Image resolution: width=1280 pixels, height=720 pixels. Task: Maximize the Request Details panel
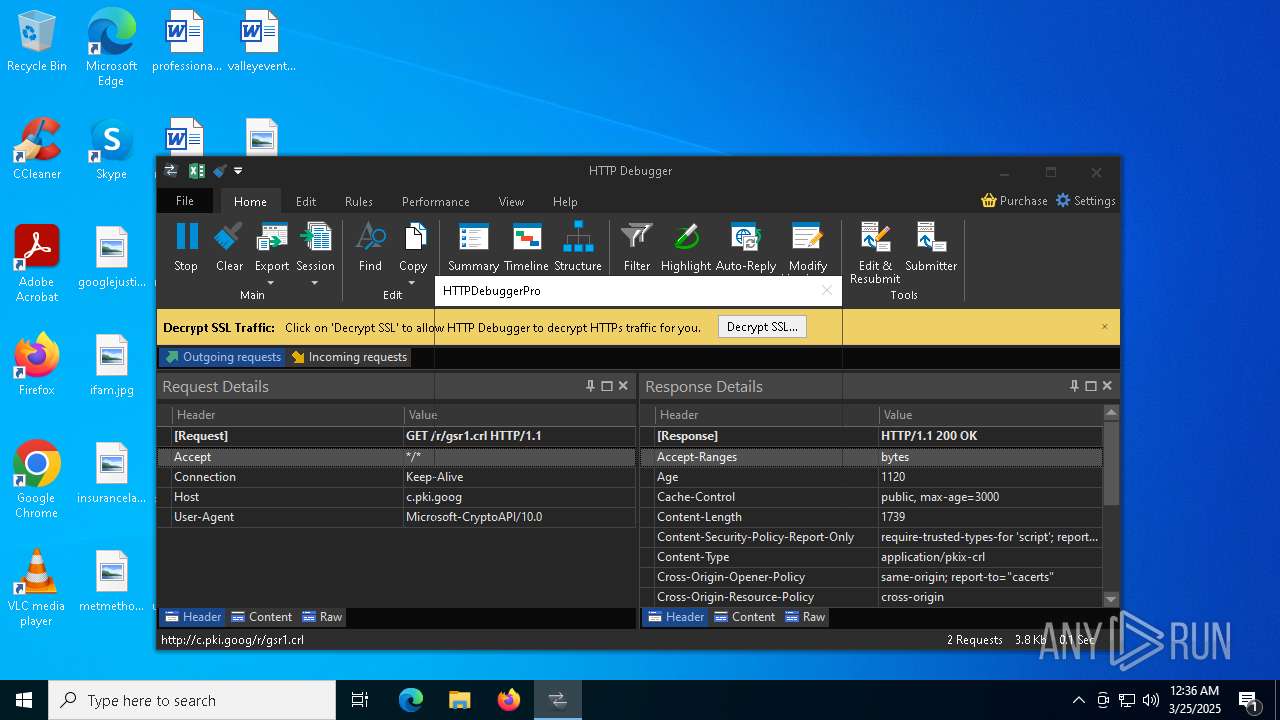607,386
